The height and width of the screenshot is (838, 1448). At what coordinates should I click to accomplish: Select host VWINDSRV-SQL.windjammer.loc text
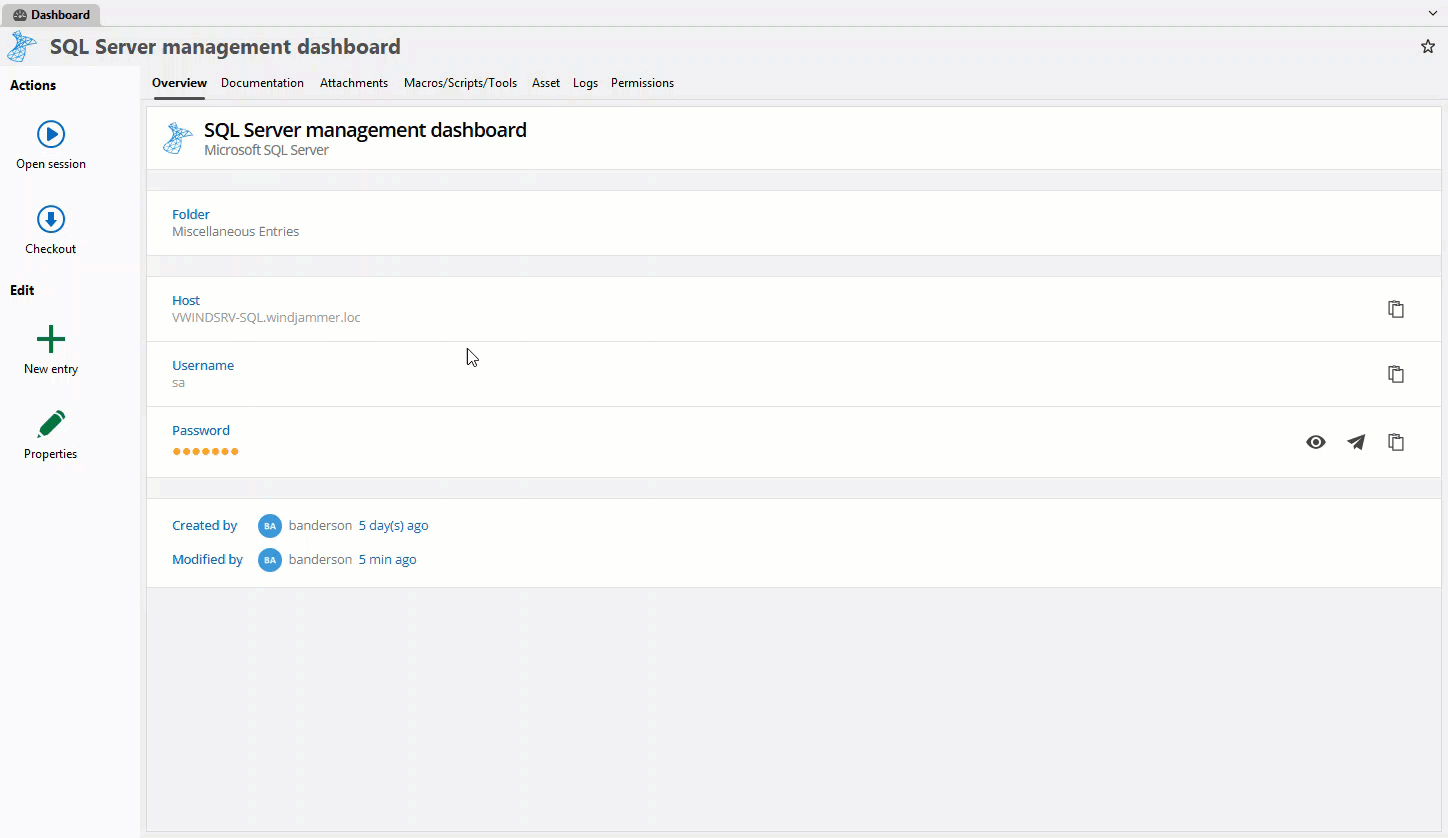(x=266, y=317)
